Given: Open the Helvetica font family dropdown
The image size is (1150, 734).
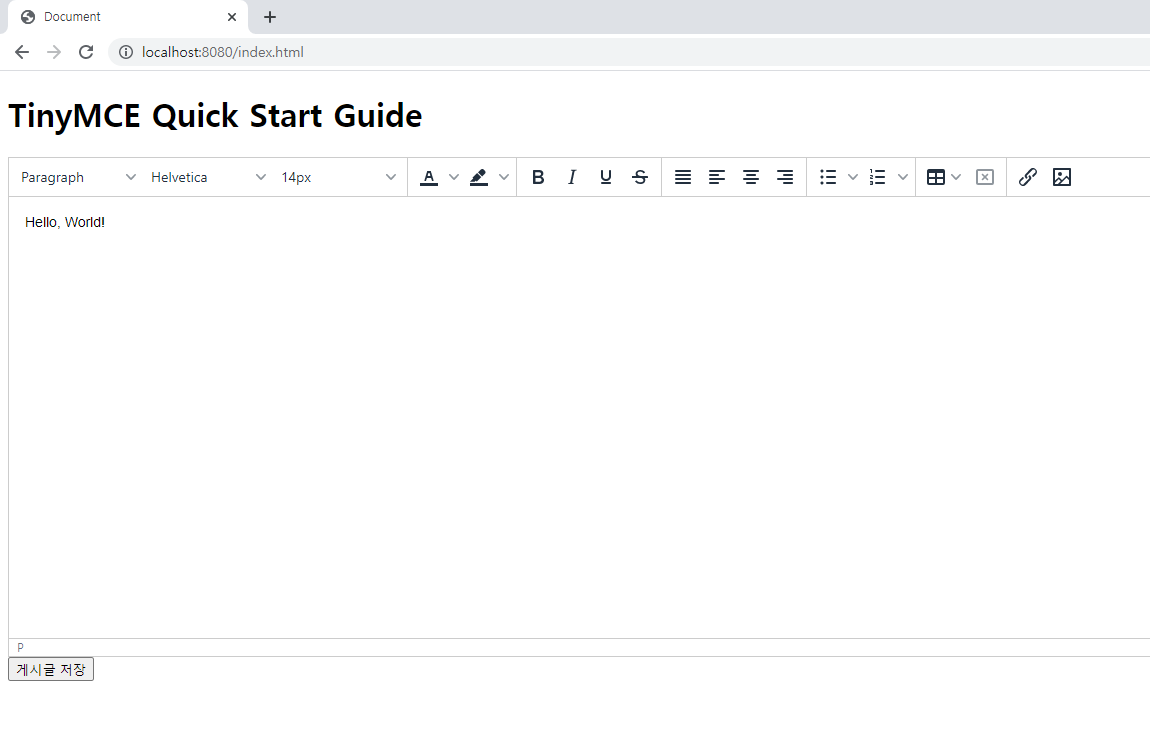Looking at the screenshot, I should pyautogui.click(x=208, y=177).
